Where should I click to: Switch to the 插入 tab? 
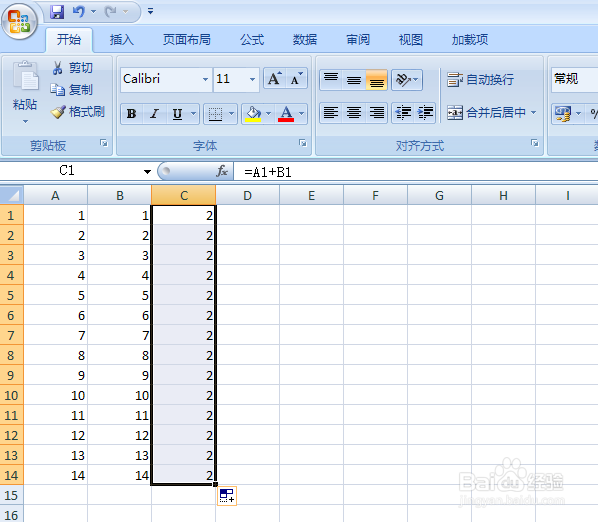(122, 40)
